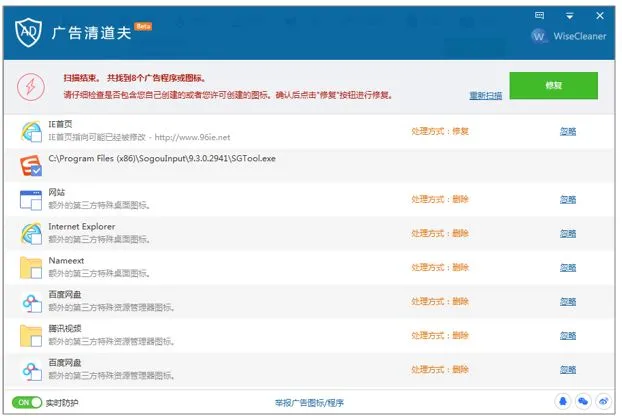The image size is (622, 420).
Task: Tick the checkbox on the 网站 item
Action: coord(36,205)
